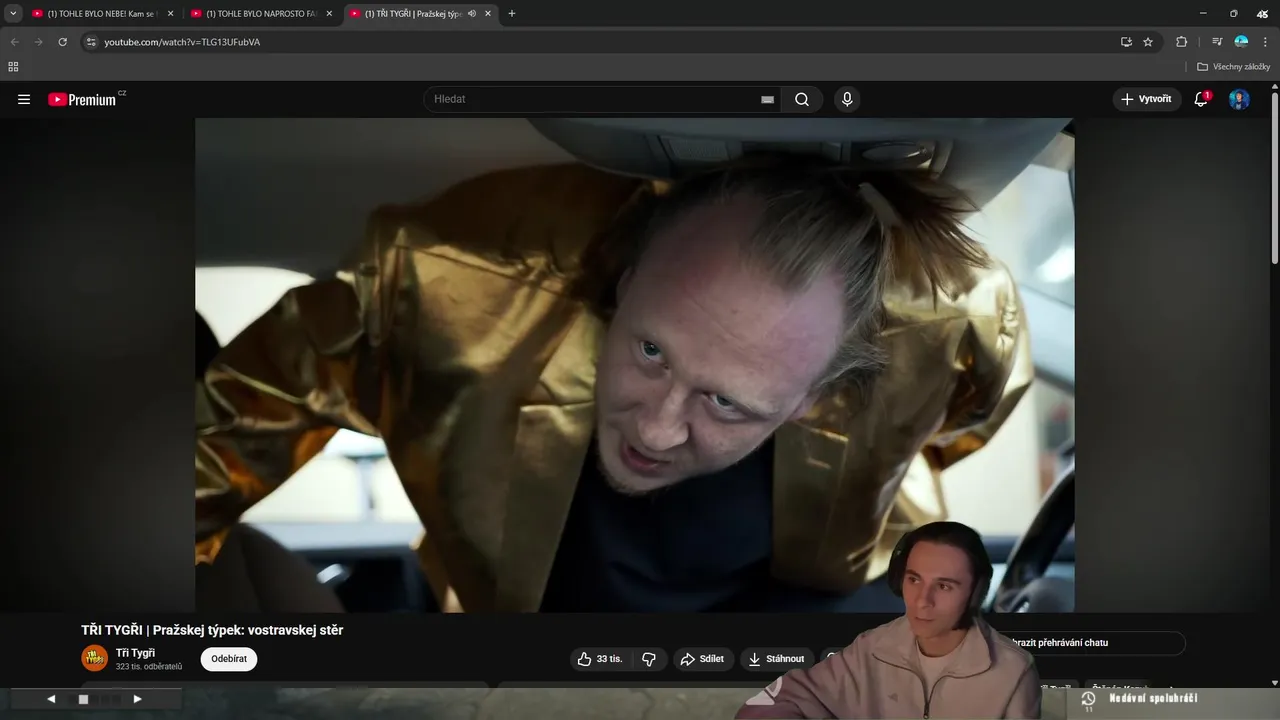Click the video title text
Image resolution: width=1280 pixels, height=720 pixels.
[x=212, y=630]
